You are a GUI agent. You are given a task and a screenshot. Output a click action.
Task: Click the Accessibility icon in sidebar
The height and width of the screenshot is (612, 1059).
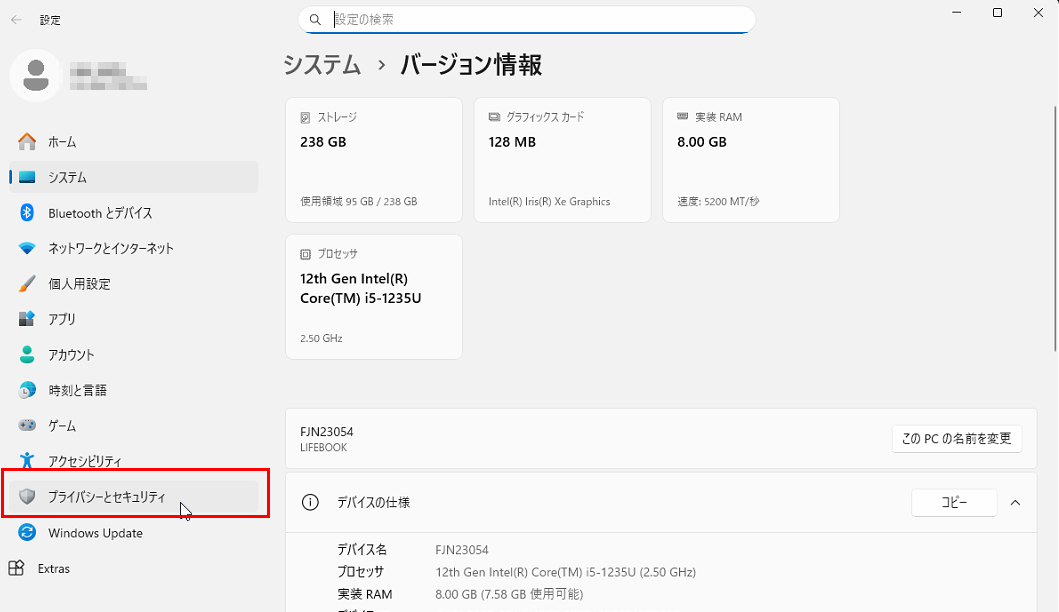pos(27,461)
